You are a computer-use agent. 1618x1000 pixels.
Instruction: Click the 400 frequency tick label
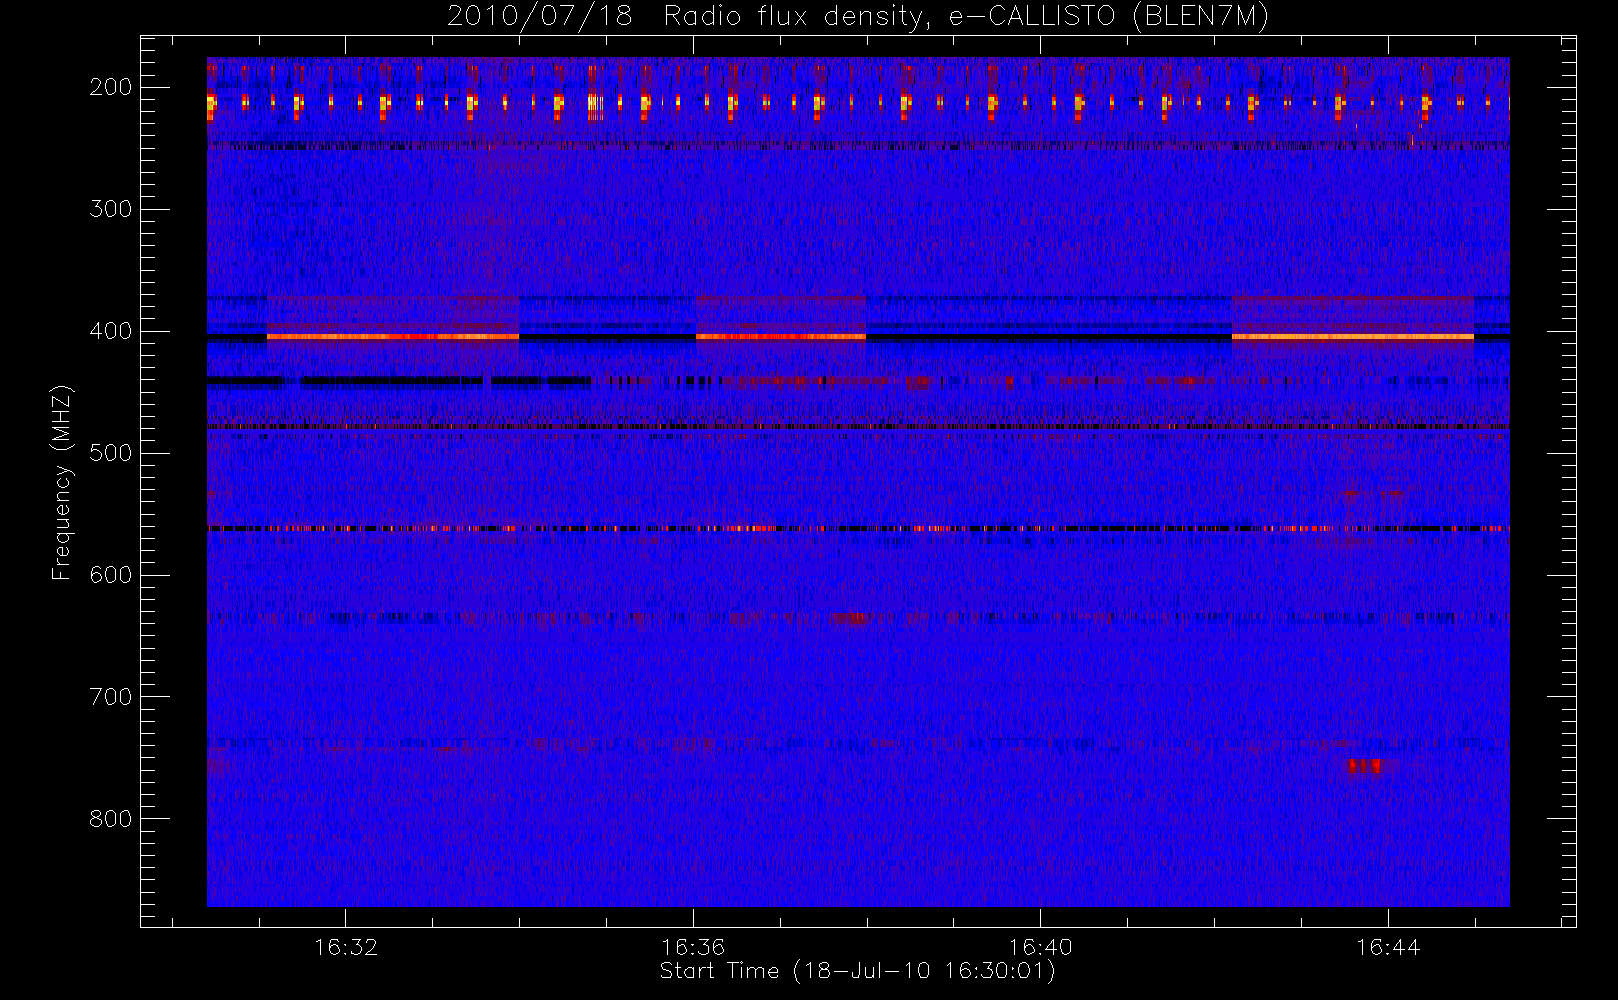click(x=110, y=331)
